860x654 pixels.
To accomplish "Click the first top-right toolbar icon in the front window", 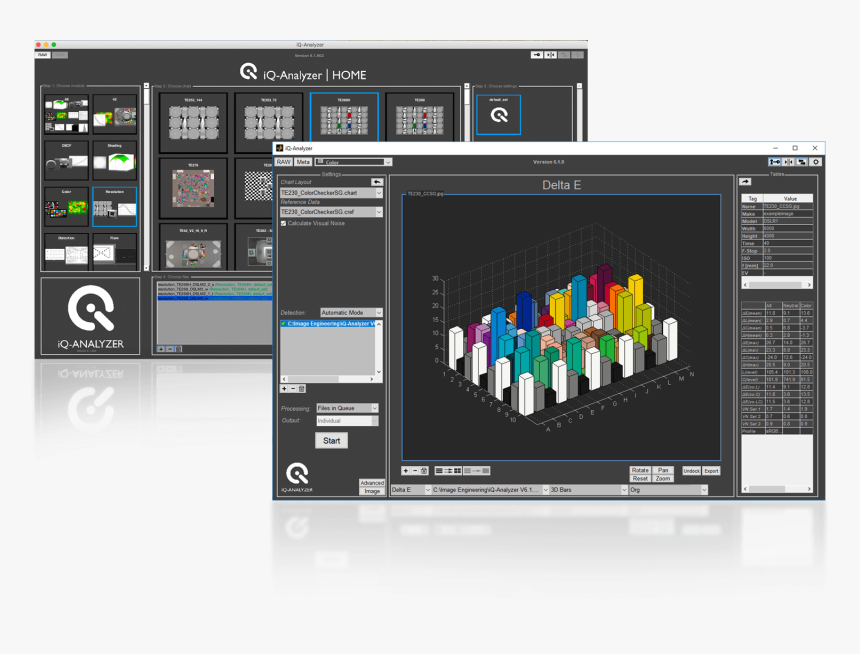I will (x=774, y=162).
